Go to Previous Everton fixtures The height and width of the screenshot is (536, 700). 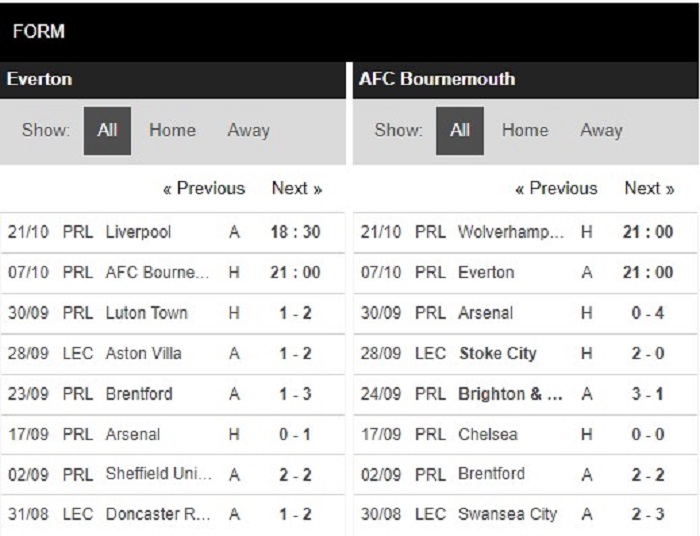(x=204, y=188)
